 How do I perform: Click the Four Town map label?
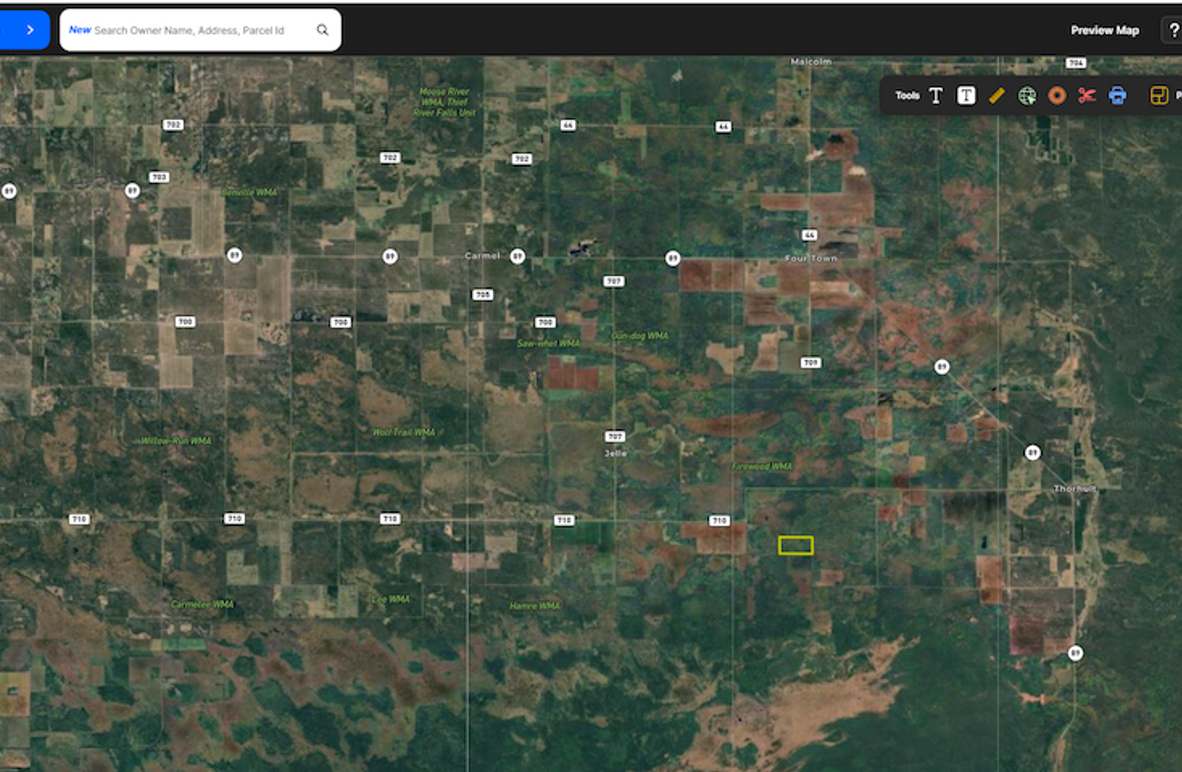(811, 258)
